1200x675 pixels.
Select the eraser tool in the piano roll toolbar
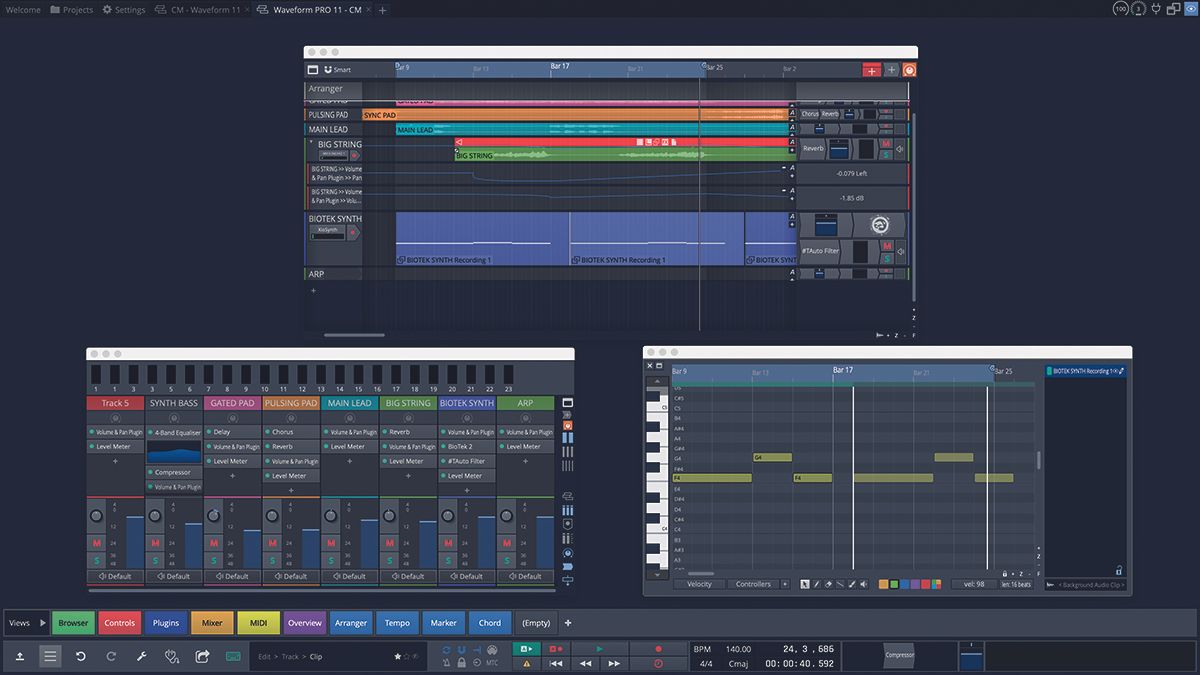coord(828,584)
